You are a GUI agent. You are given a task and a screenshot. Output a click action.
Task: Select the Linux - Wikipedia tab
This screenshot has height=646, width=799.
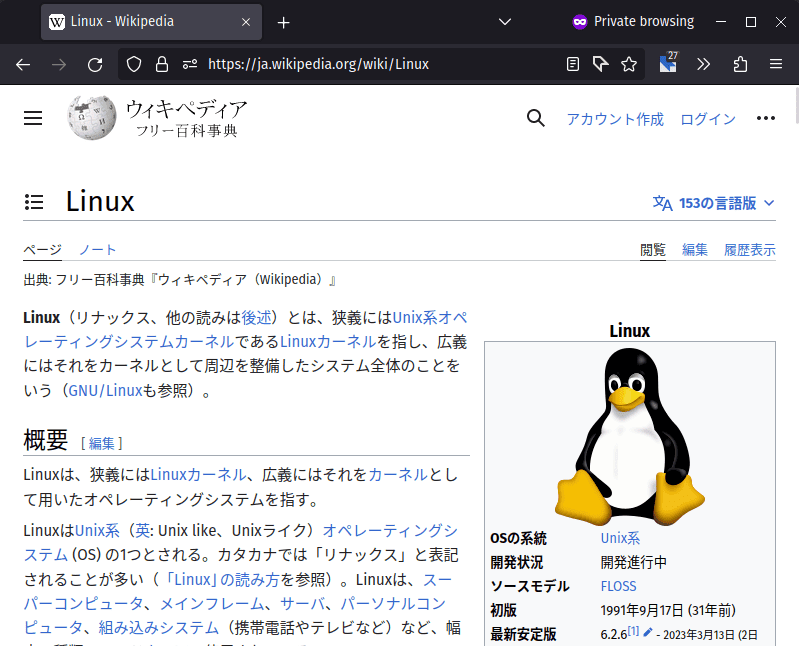(151, 22)
